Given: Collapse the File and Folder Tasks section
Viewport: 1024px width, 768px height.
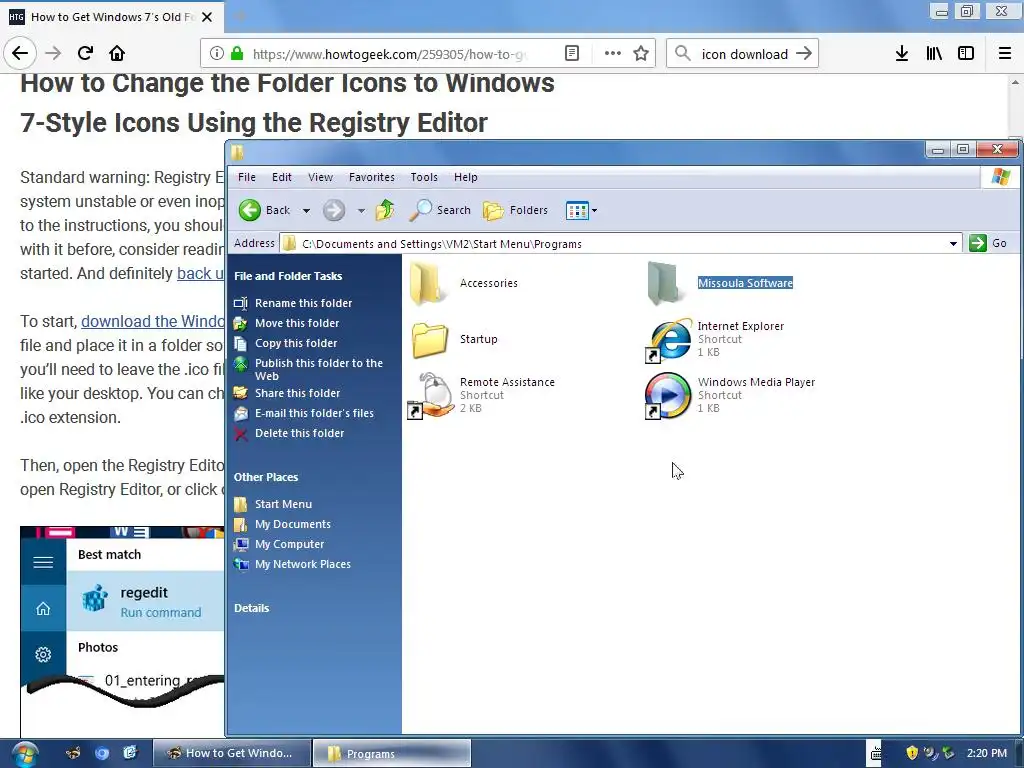Looking at the screenshot, I should [x=288, y=276].
